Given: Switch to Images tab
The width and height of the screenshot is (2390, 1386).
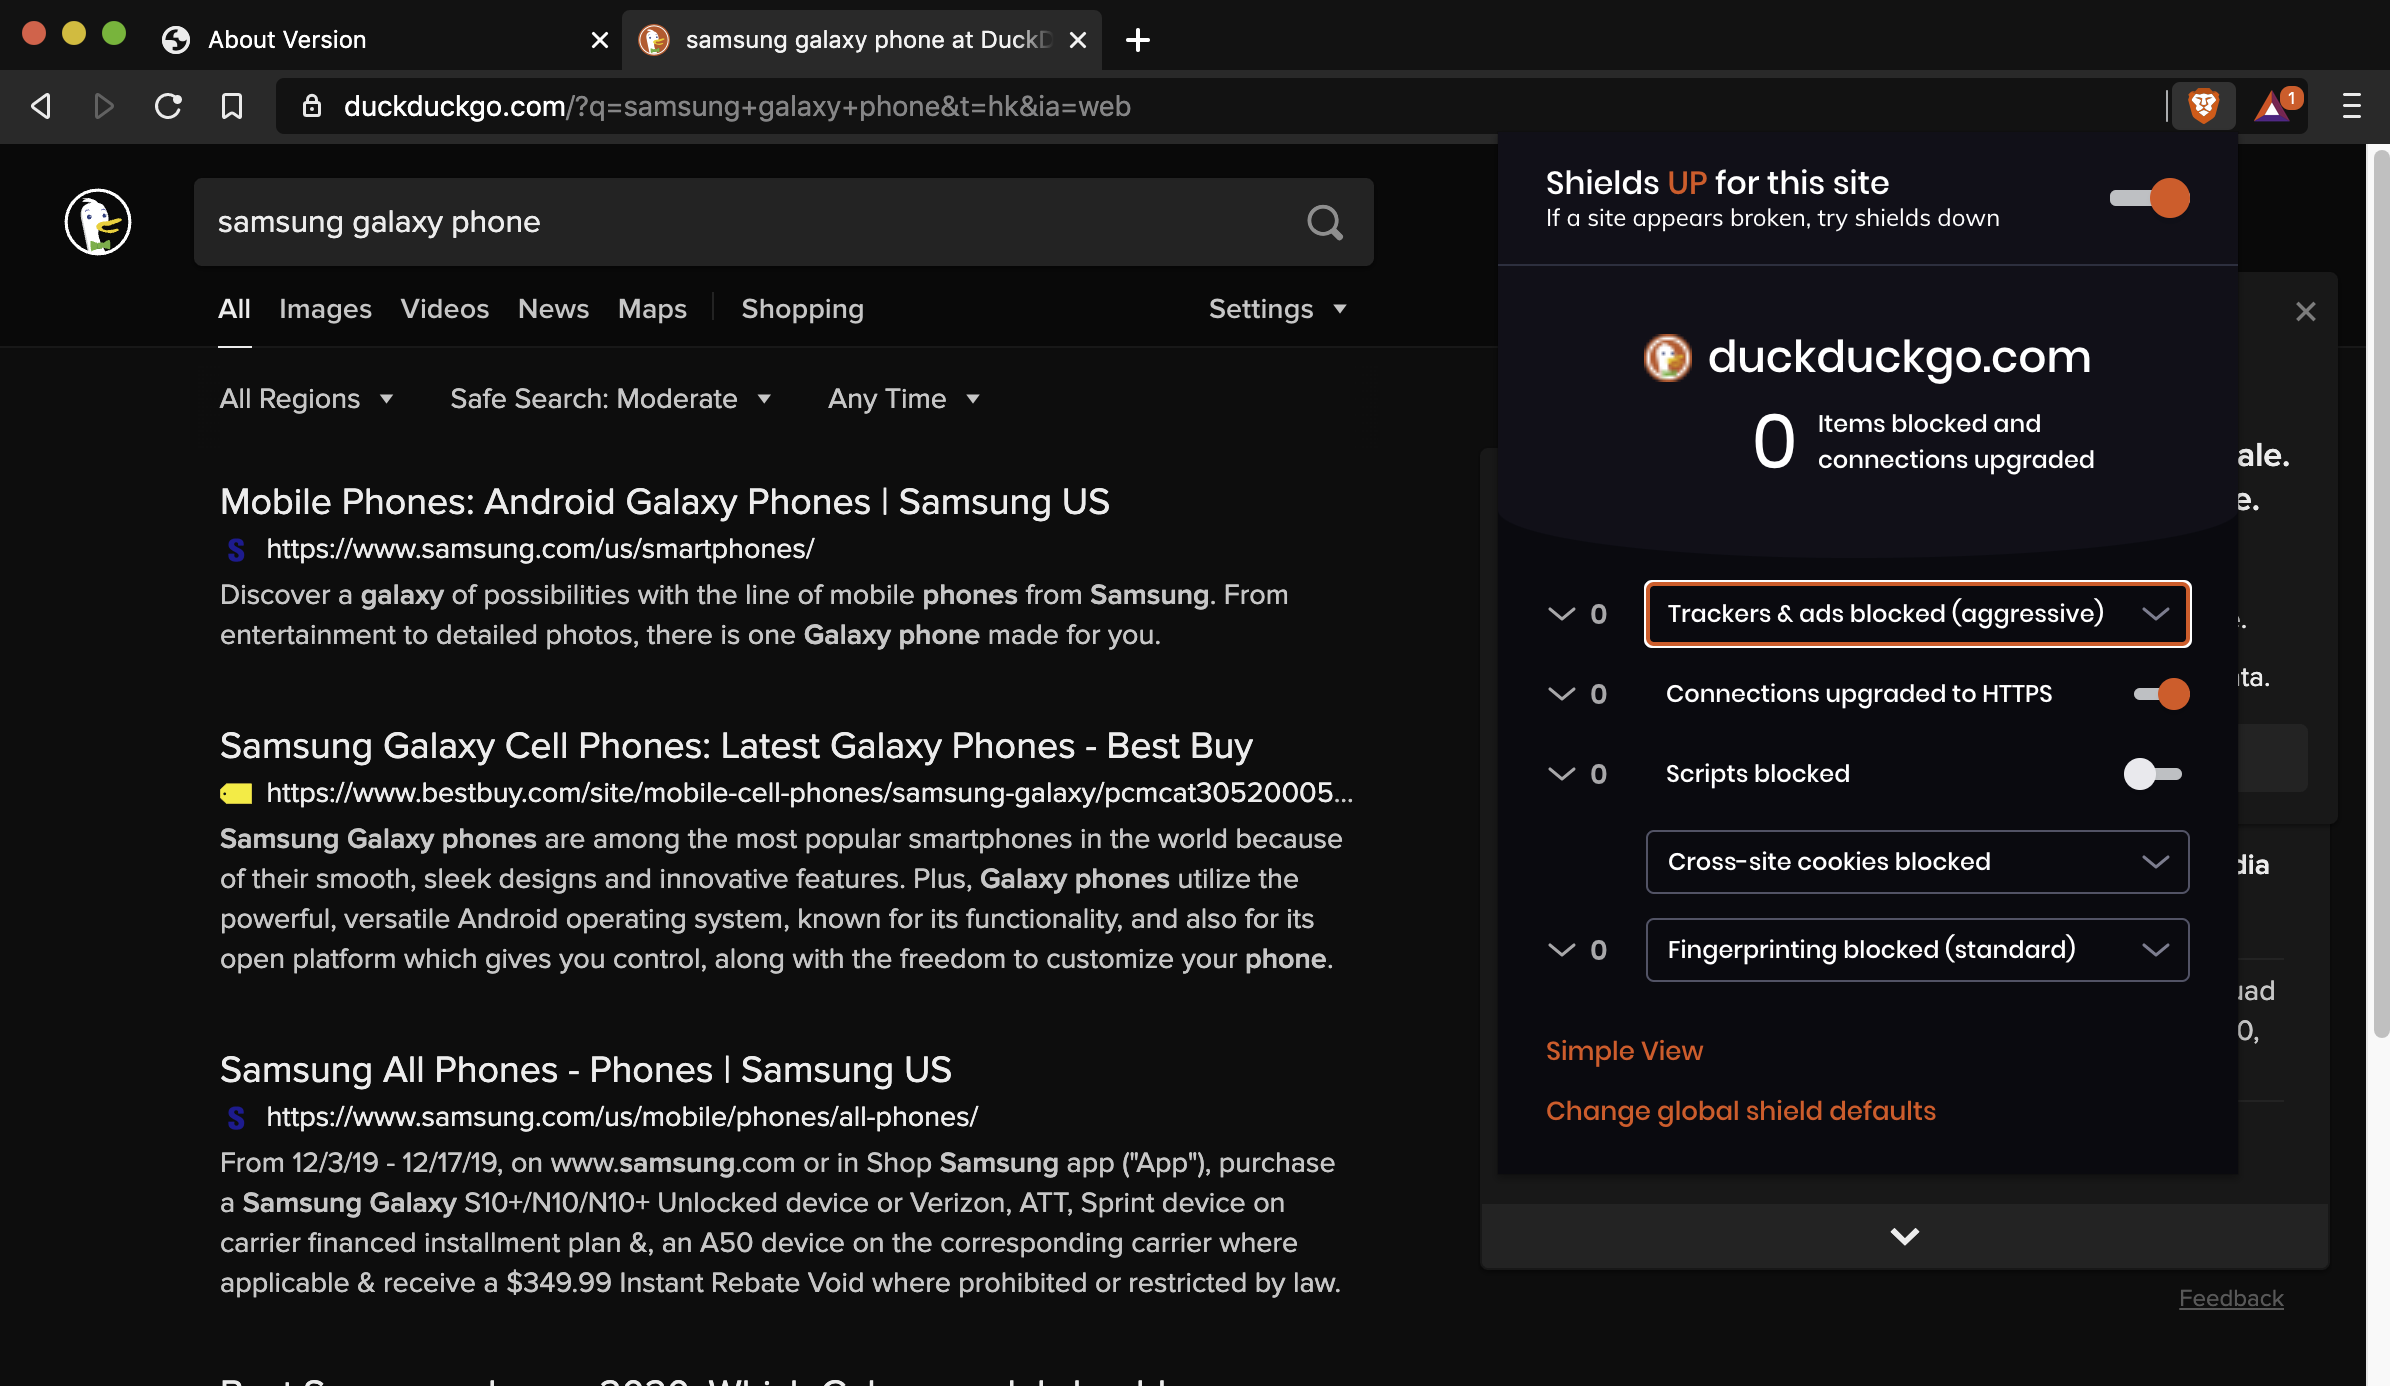Looking at the screenshot, I should coord(325,309).
